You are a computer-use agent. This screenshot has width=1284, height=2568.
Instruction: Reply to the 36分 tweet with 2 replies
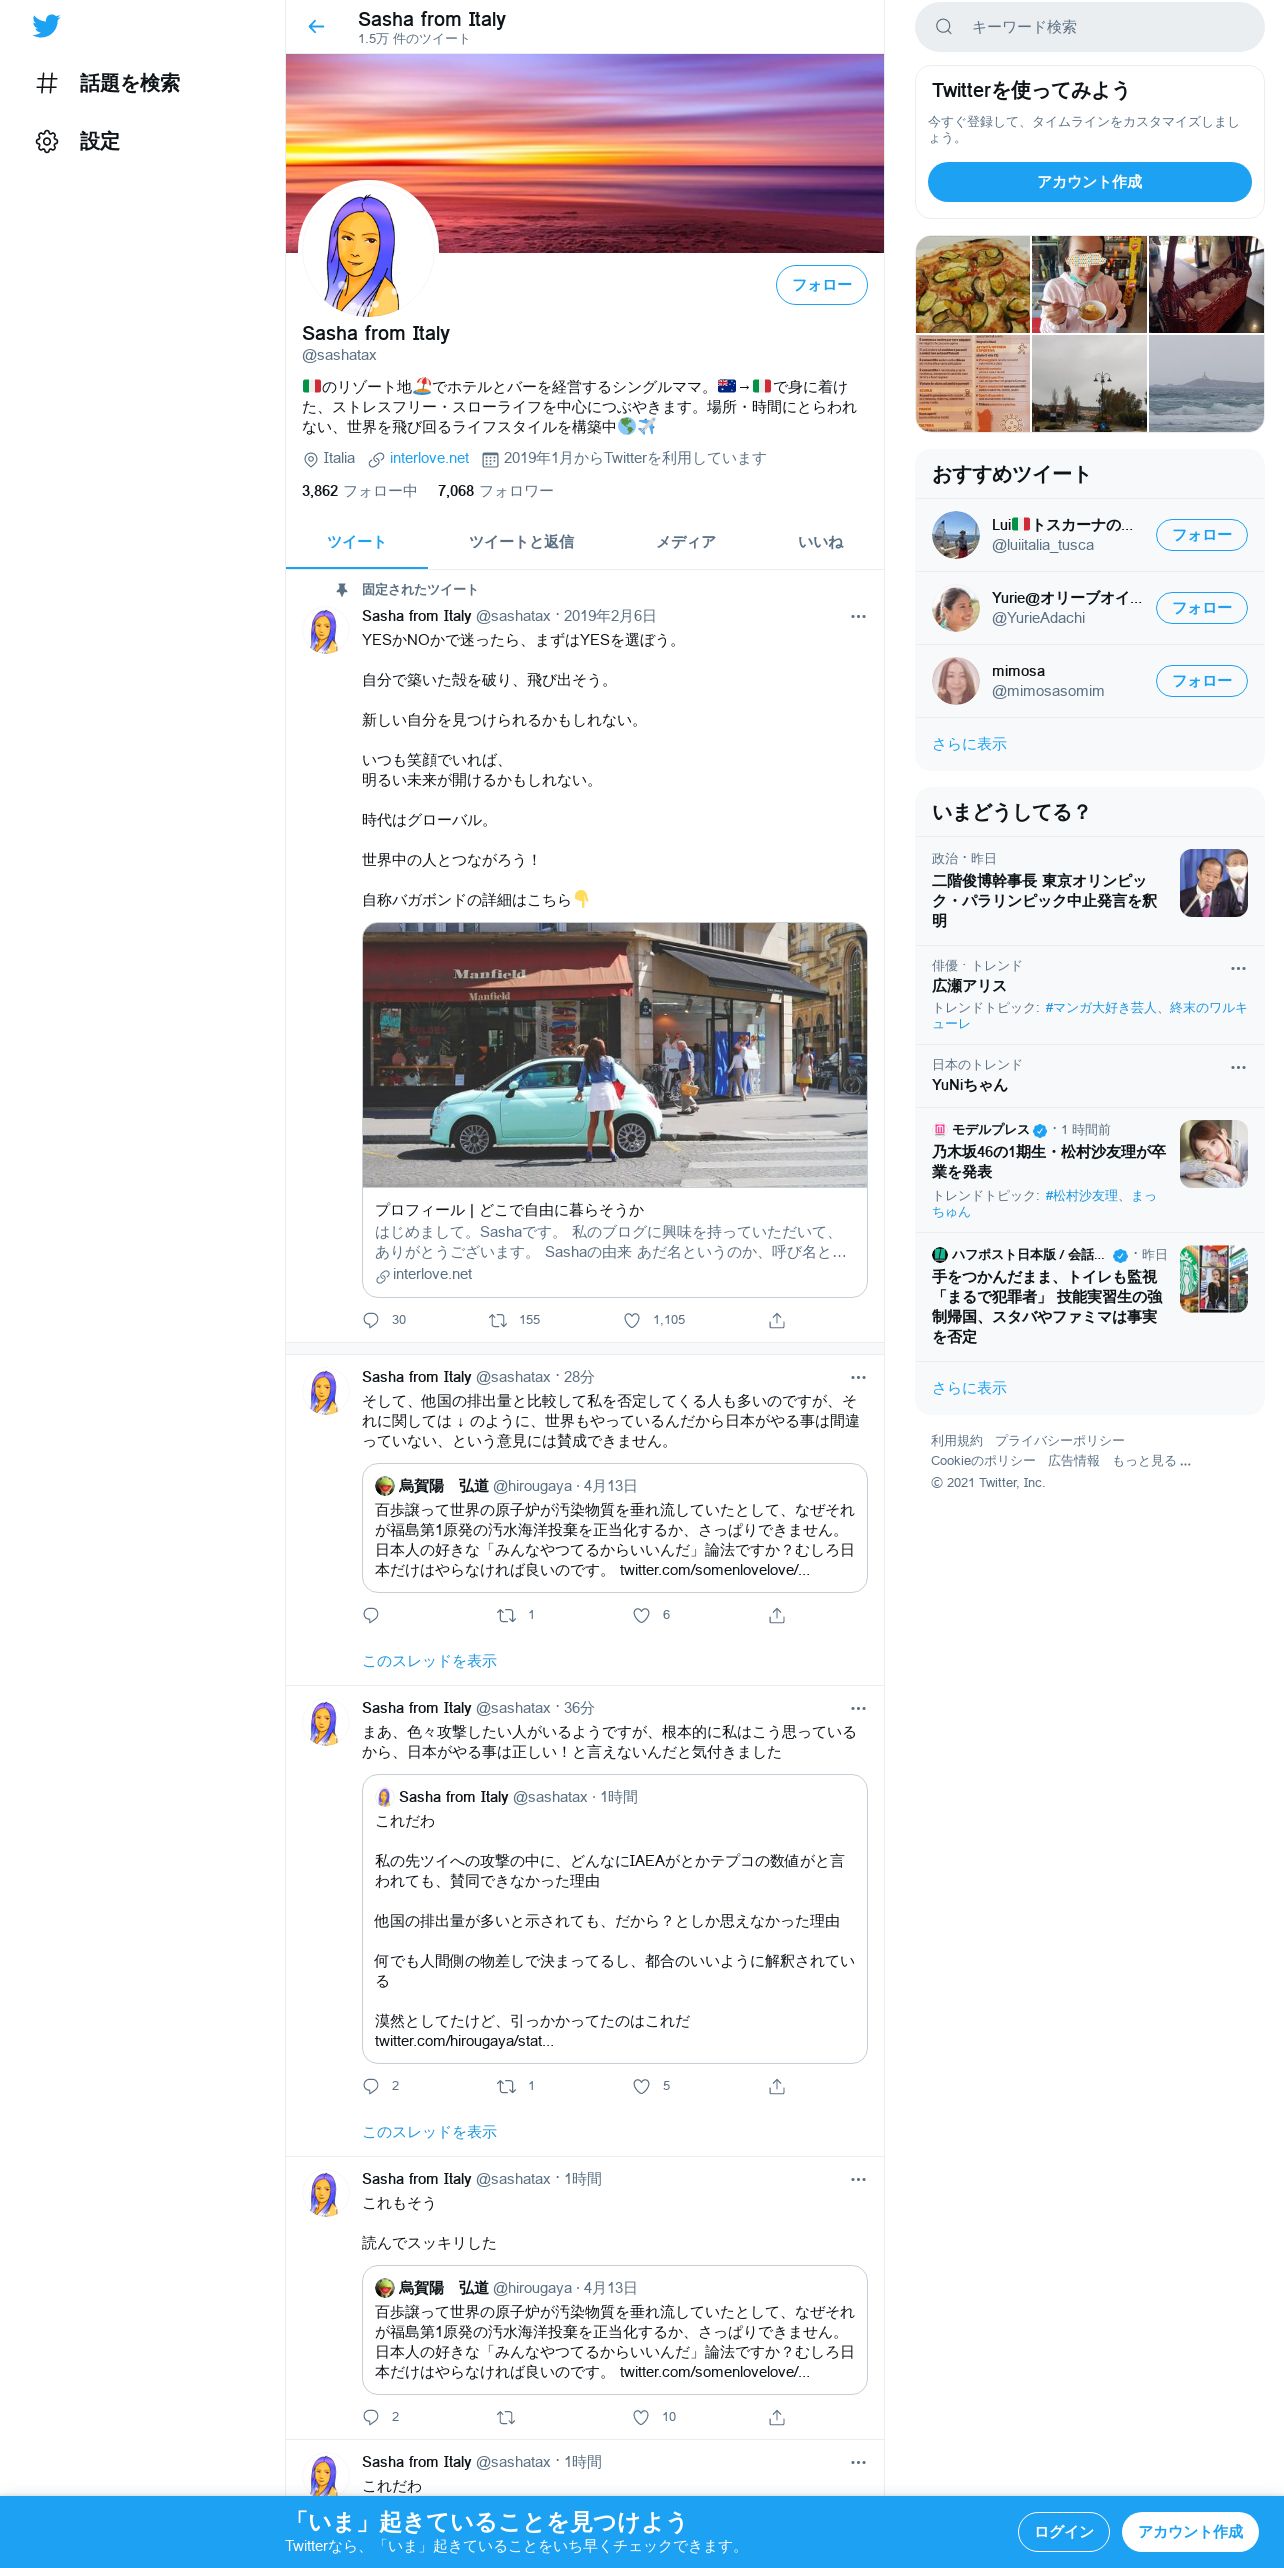click(x=371, y=2086)
